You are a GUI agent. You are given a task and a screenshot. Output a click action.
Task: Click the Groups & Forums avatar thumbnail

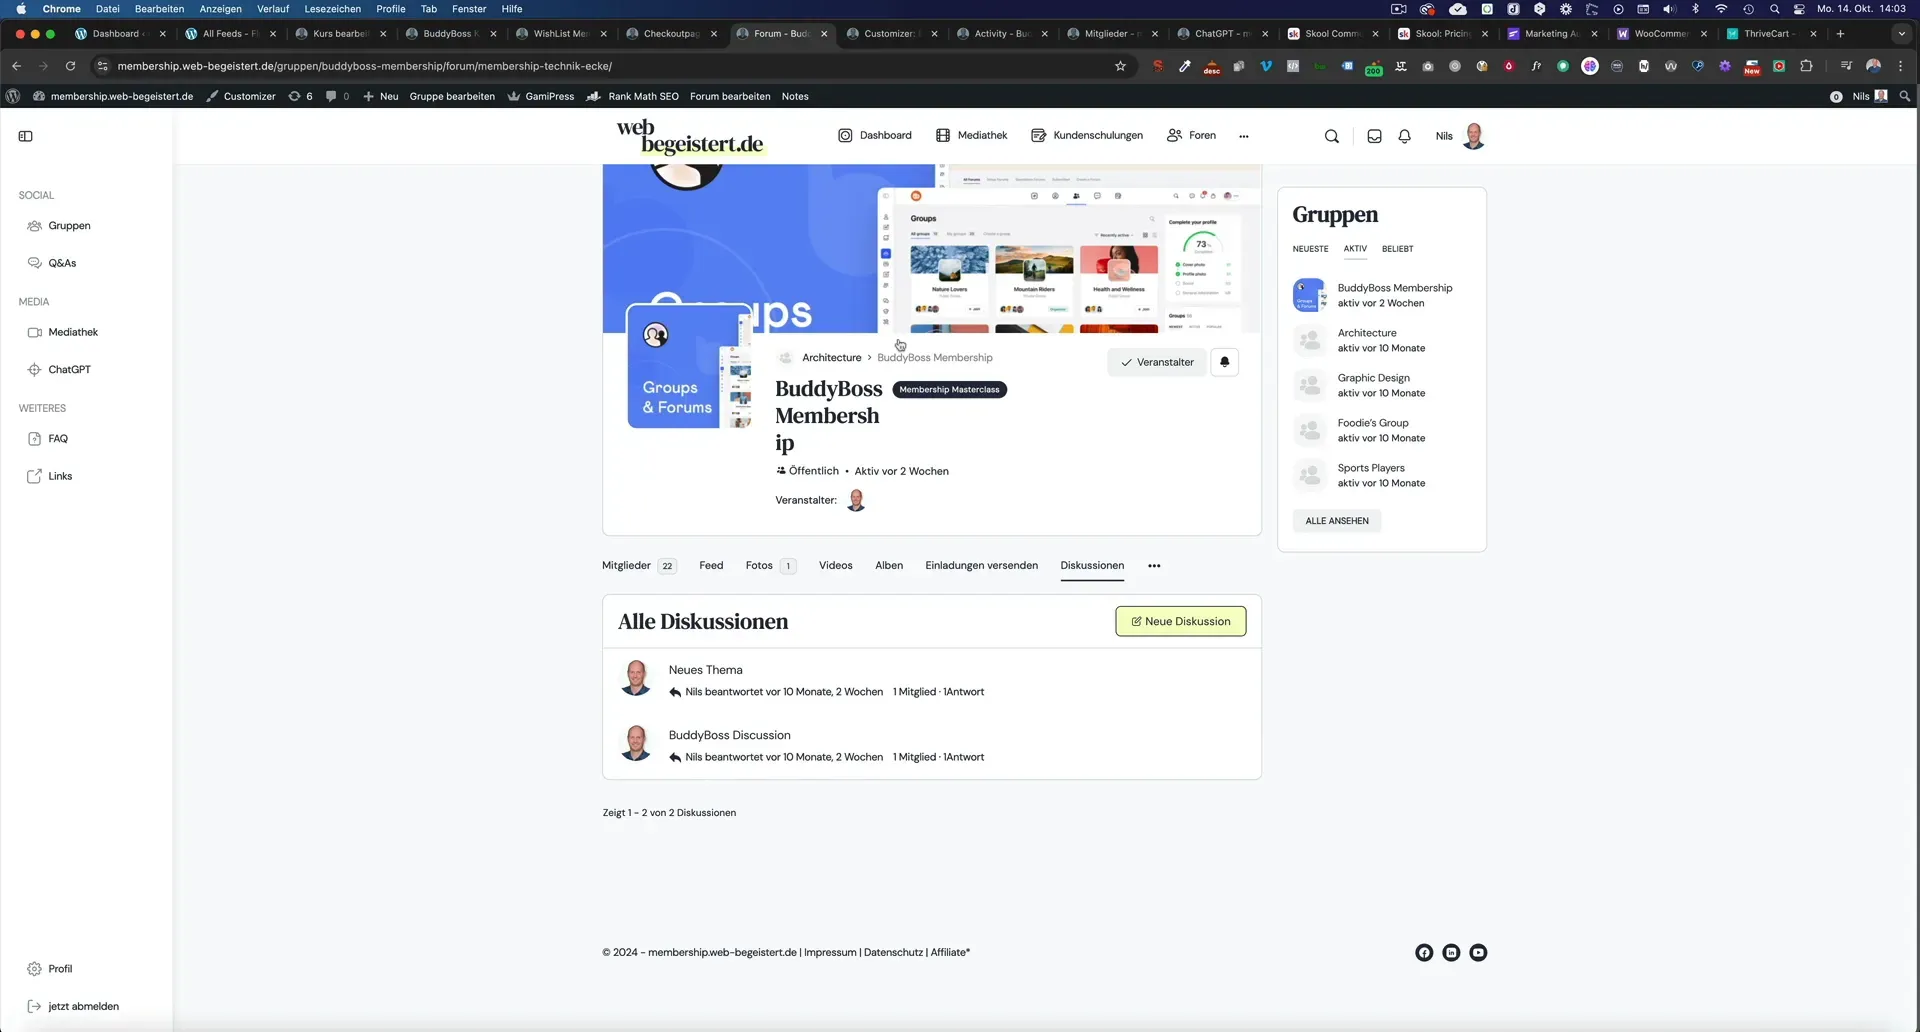point(689,367)
